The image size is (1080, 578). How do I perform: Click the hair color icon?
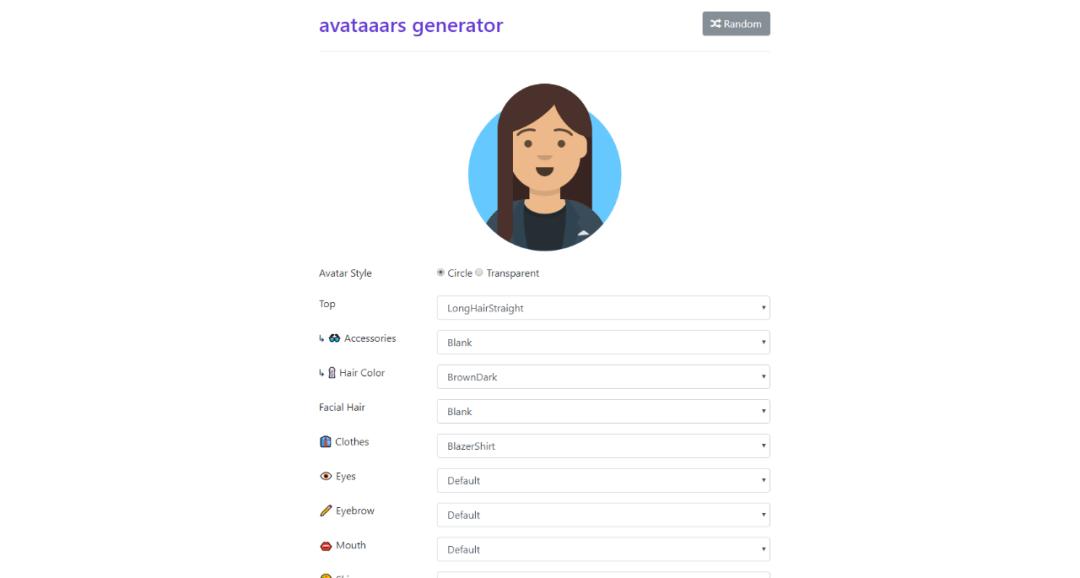[x=331, y=373]
